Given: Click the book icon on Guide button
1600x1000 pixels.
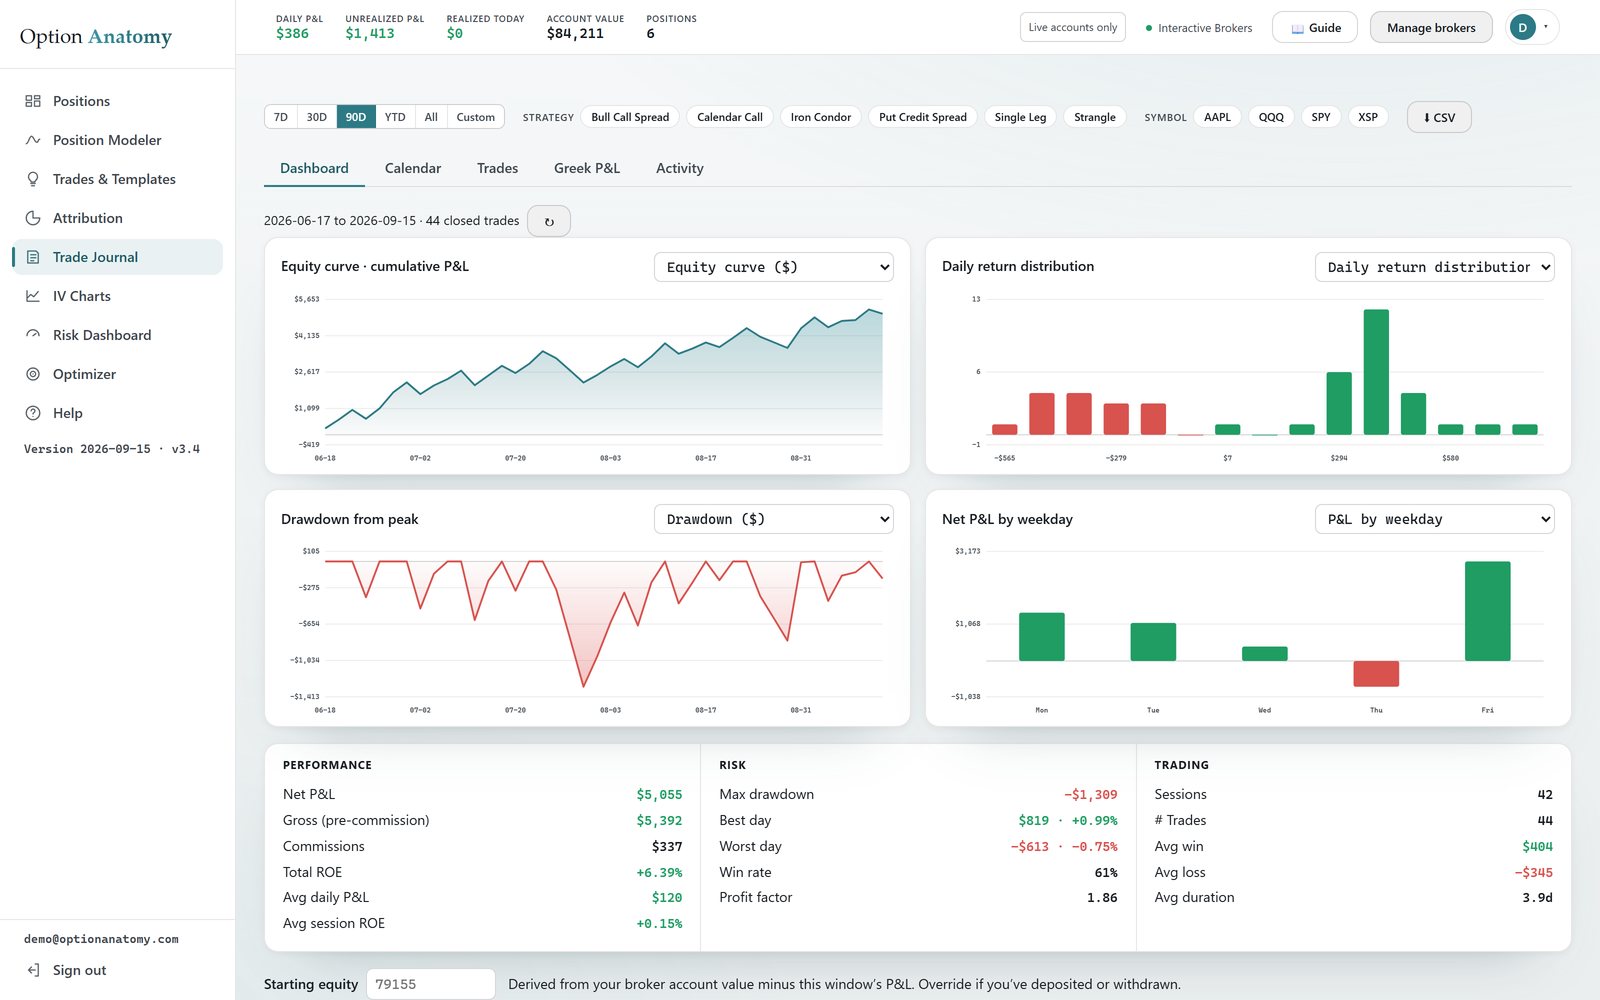Looking at the screenshot, I should point(1297,28).
